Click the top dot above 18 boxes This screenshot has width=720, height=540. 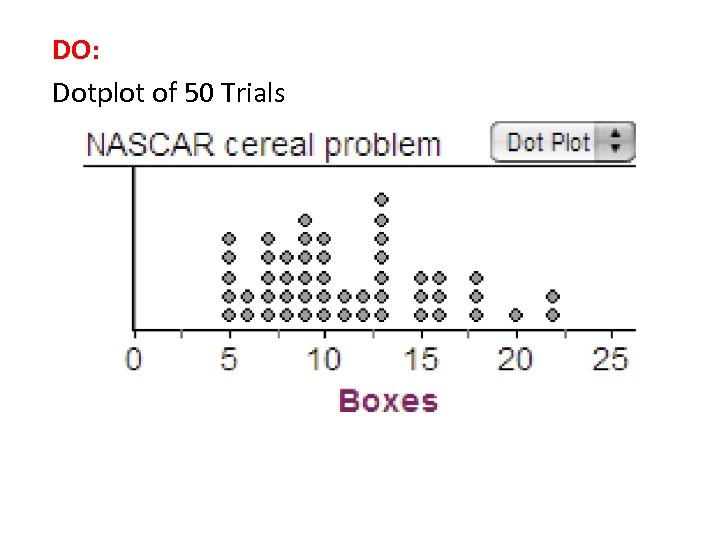477,277
